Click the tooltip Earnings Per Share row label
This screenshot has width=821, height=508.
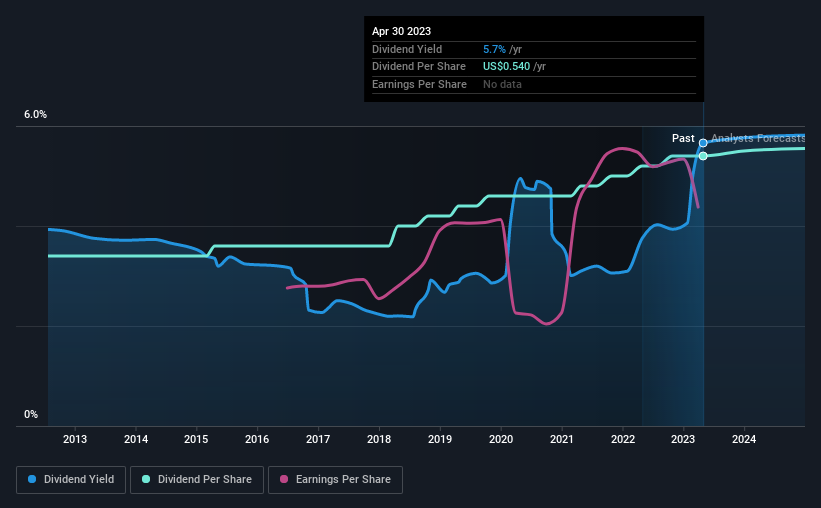click(x=419, y=84)
